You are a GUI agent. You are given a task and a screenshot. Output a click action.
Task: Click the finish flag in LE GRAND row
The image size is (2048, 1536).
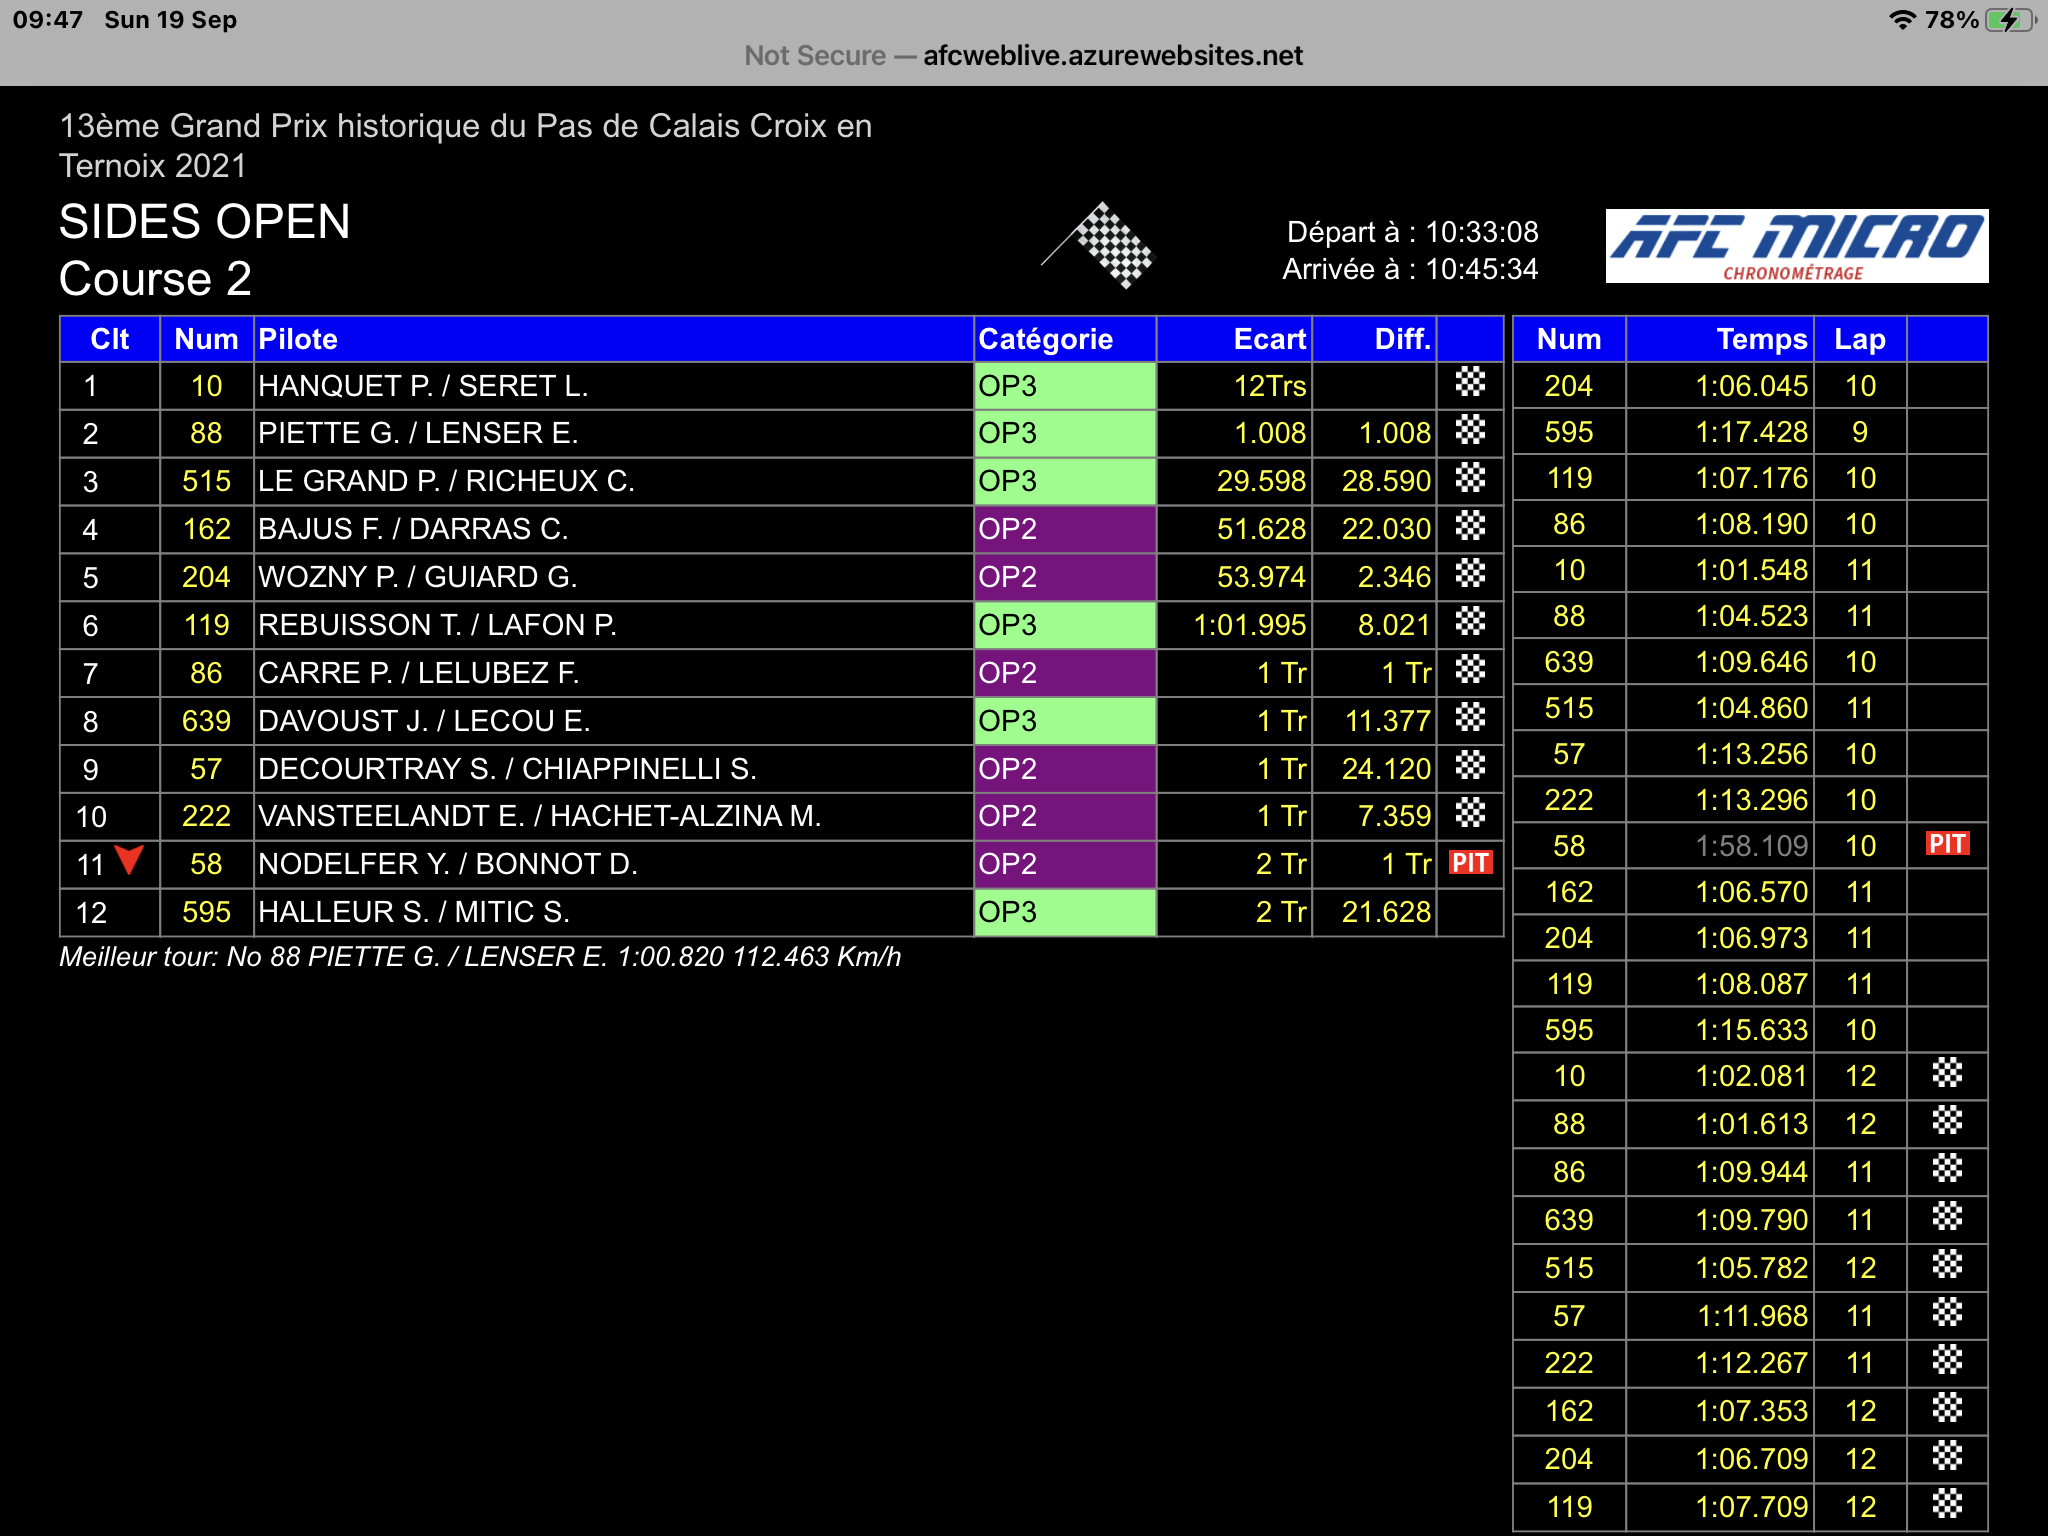[1470, 478]
